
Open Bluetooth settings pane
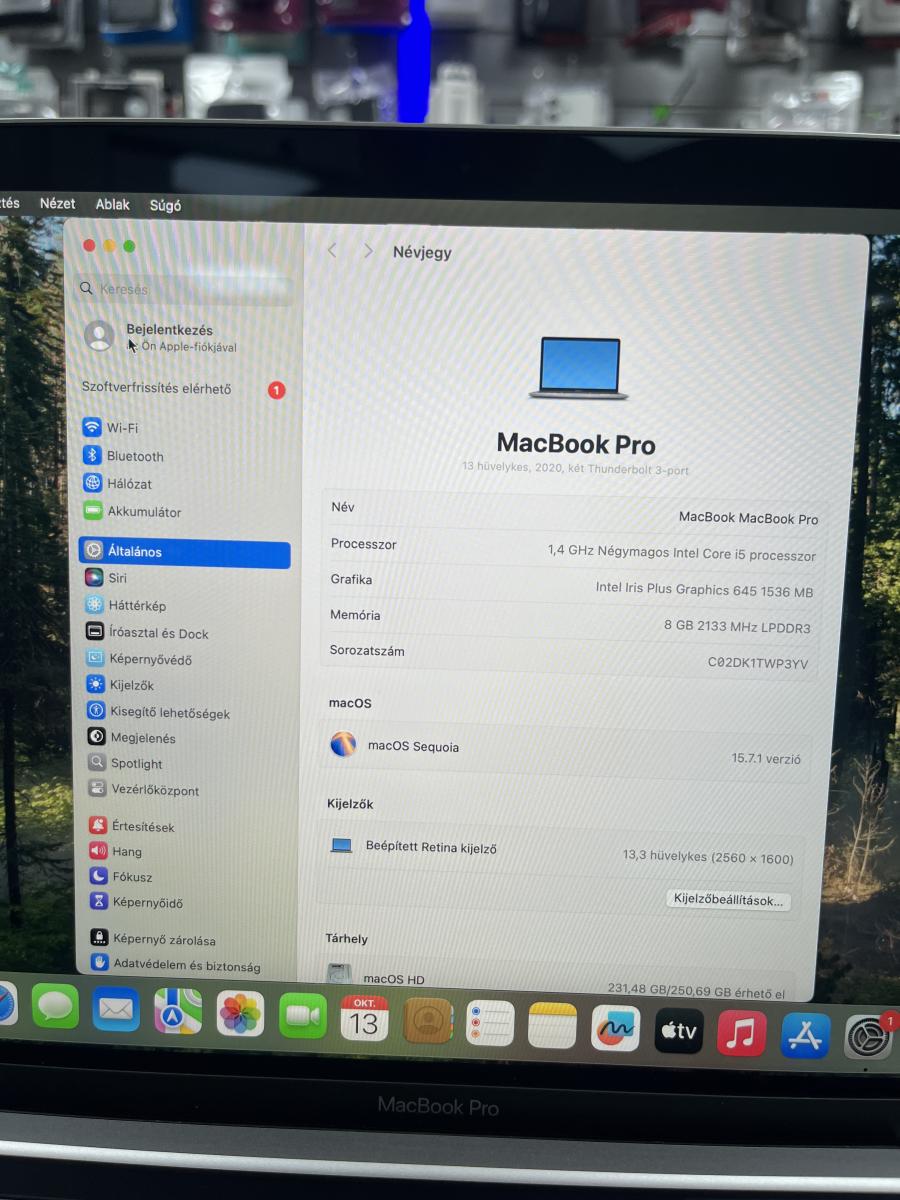click(134, 456)
